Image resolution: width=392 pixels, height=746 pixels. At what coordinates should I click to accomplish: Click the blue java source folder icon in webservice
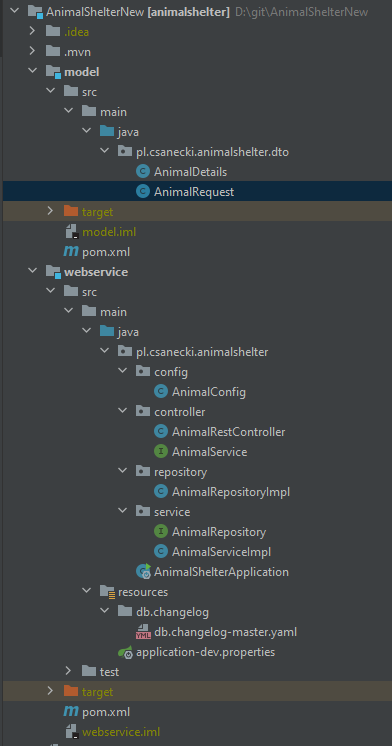(107, 331)
